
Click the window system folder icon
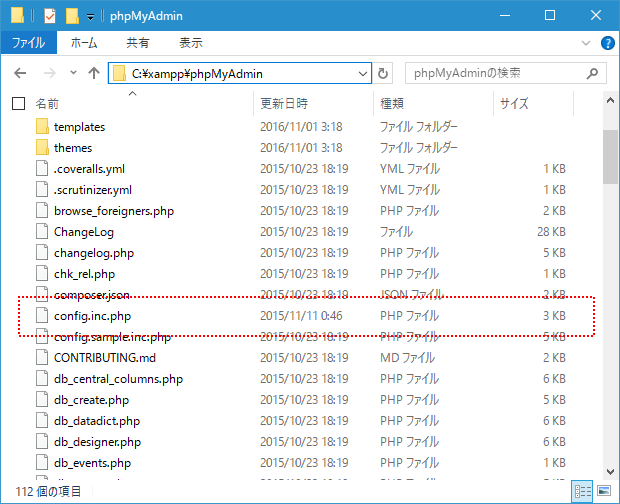(x=17, y=15)
